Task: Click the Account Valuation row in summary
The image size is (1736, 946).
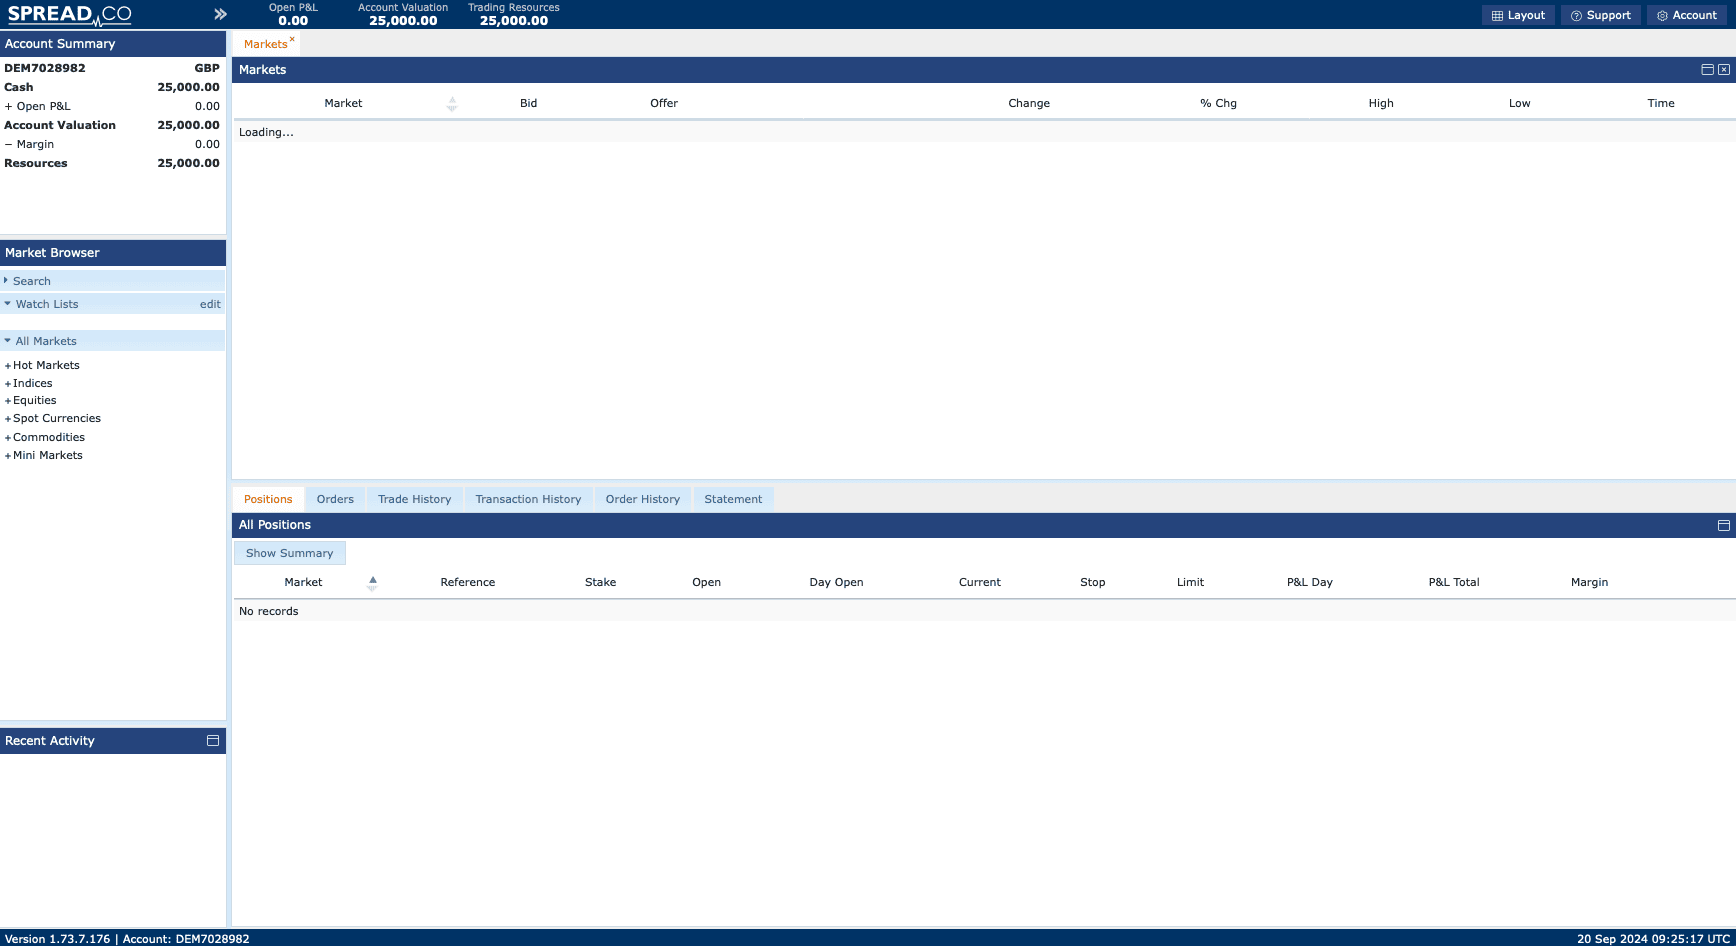Action: point(112,125)
